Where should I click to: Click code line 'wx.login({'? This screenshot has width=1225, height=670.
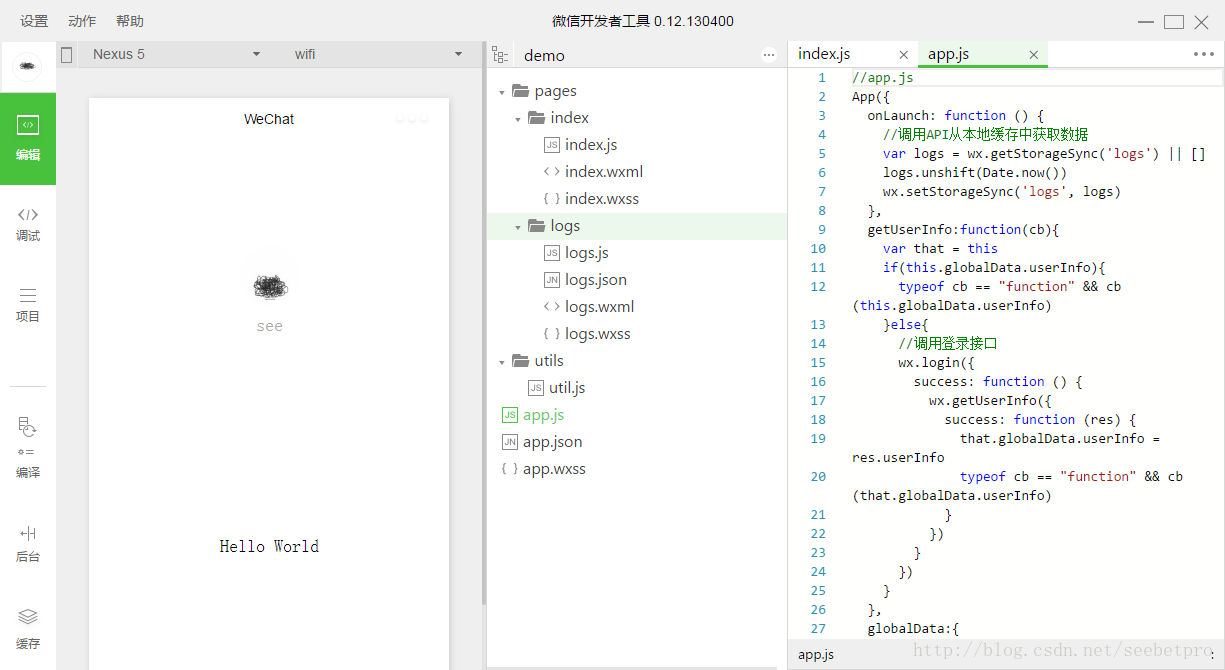click(x=936, y=362)
